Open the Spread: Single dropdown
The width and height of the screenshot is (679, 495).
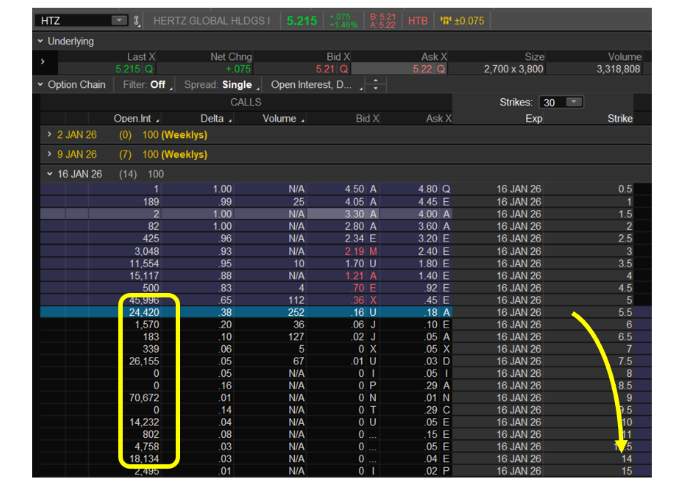[x=221, y=84]
